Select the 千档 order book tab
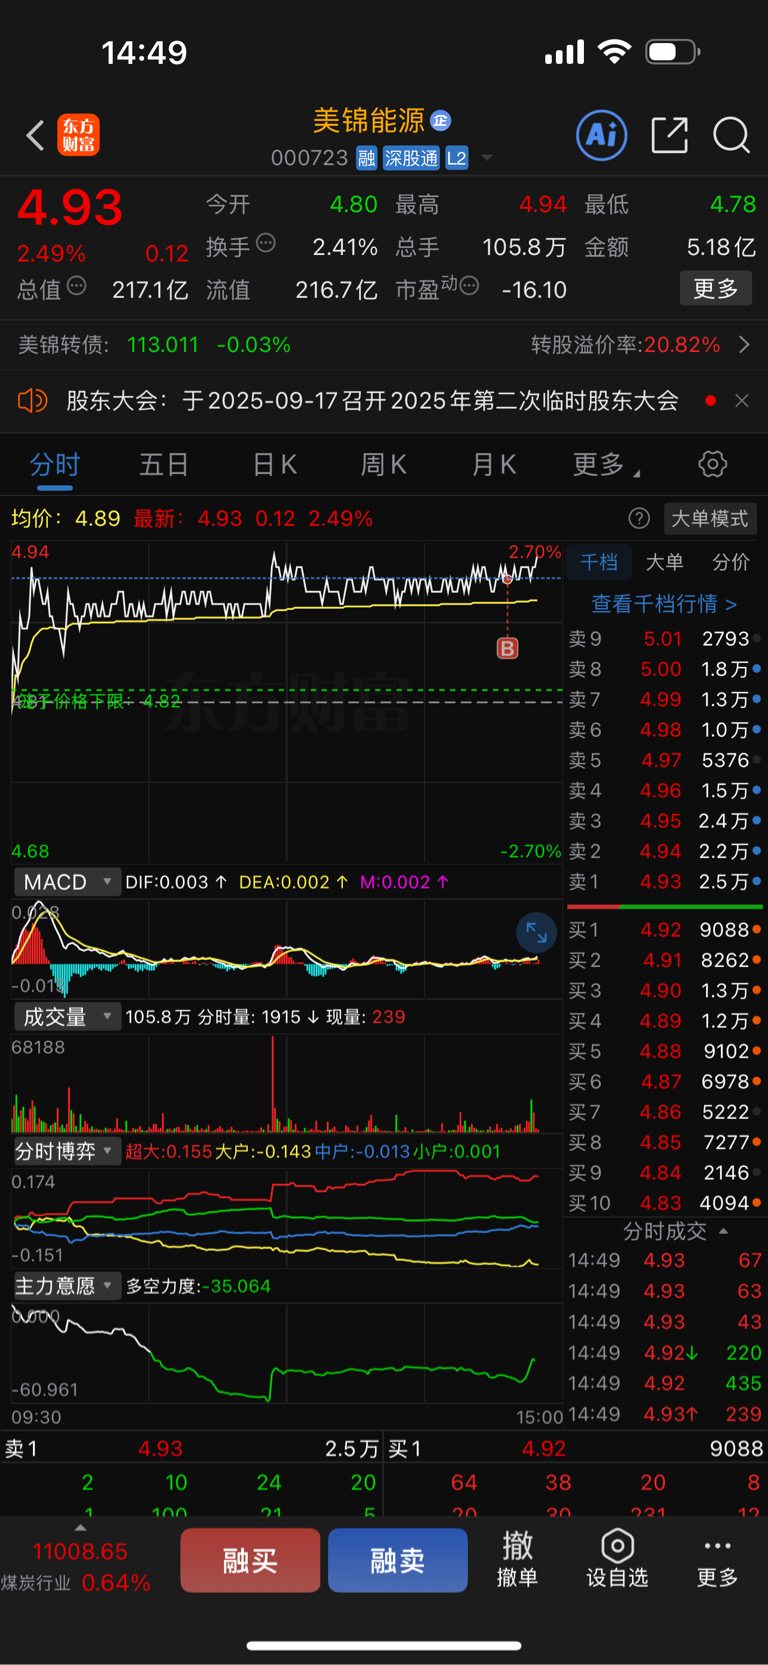Screen dimensions: 768x1665 (x=599, y=562)
